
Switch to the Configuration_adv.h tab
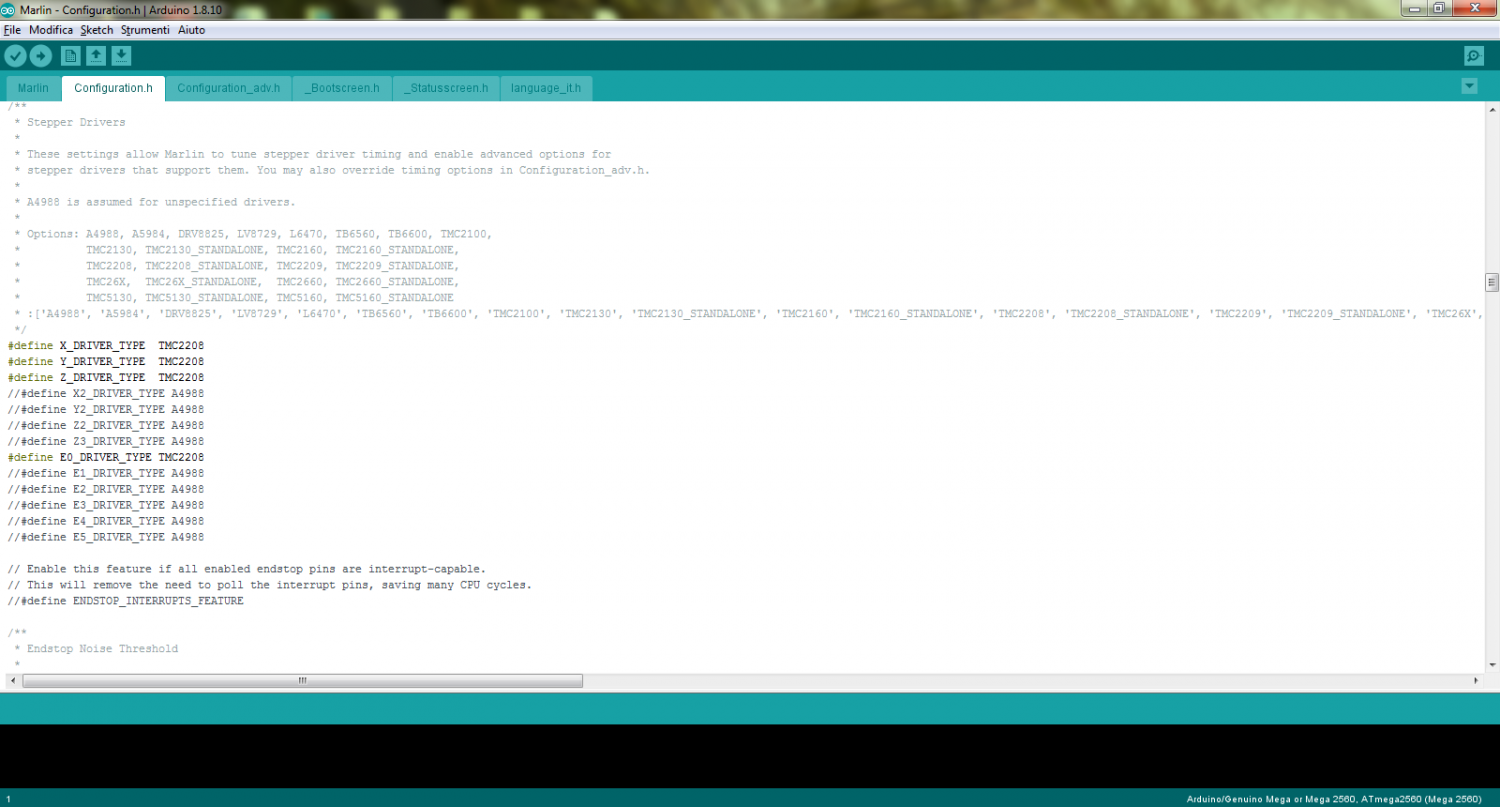pyautogui.click(x=229, y=88)
